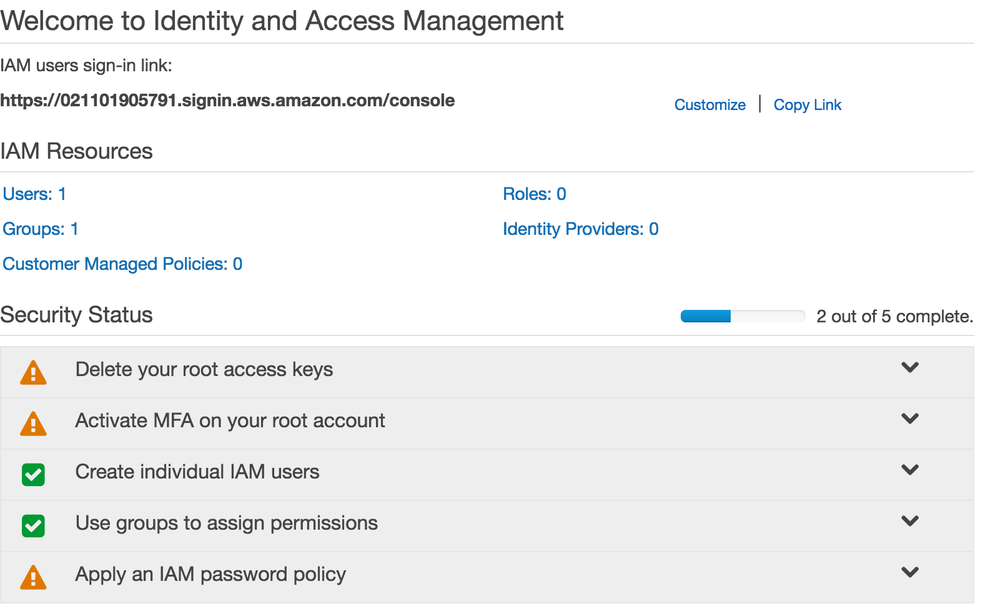Open the Groups: 1 resource link
998x606 pixels.
click(41, 229)
